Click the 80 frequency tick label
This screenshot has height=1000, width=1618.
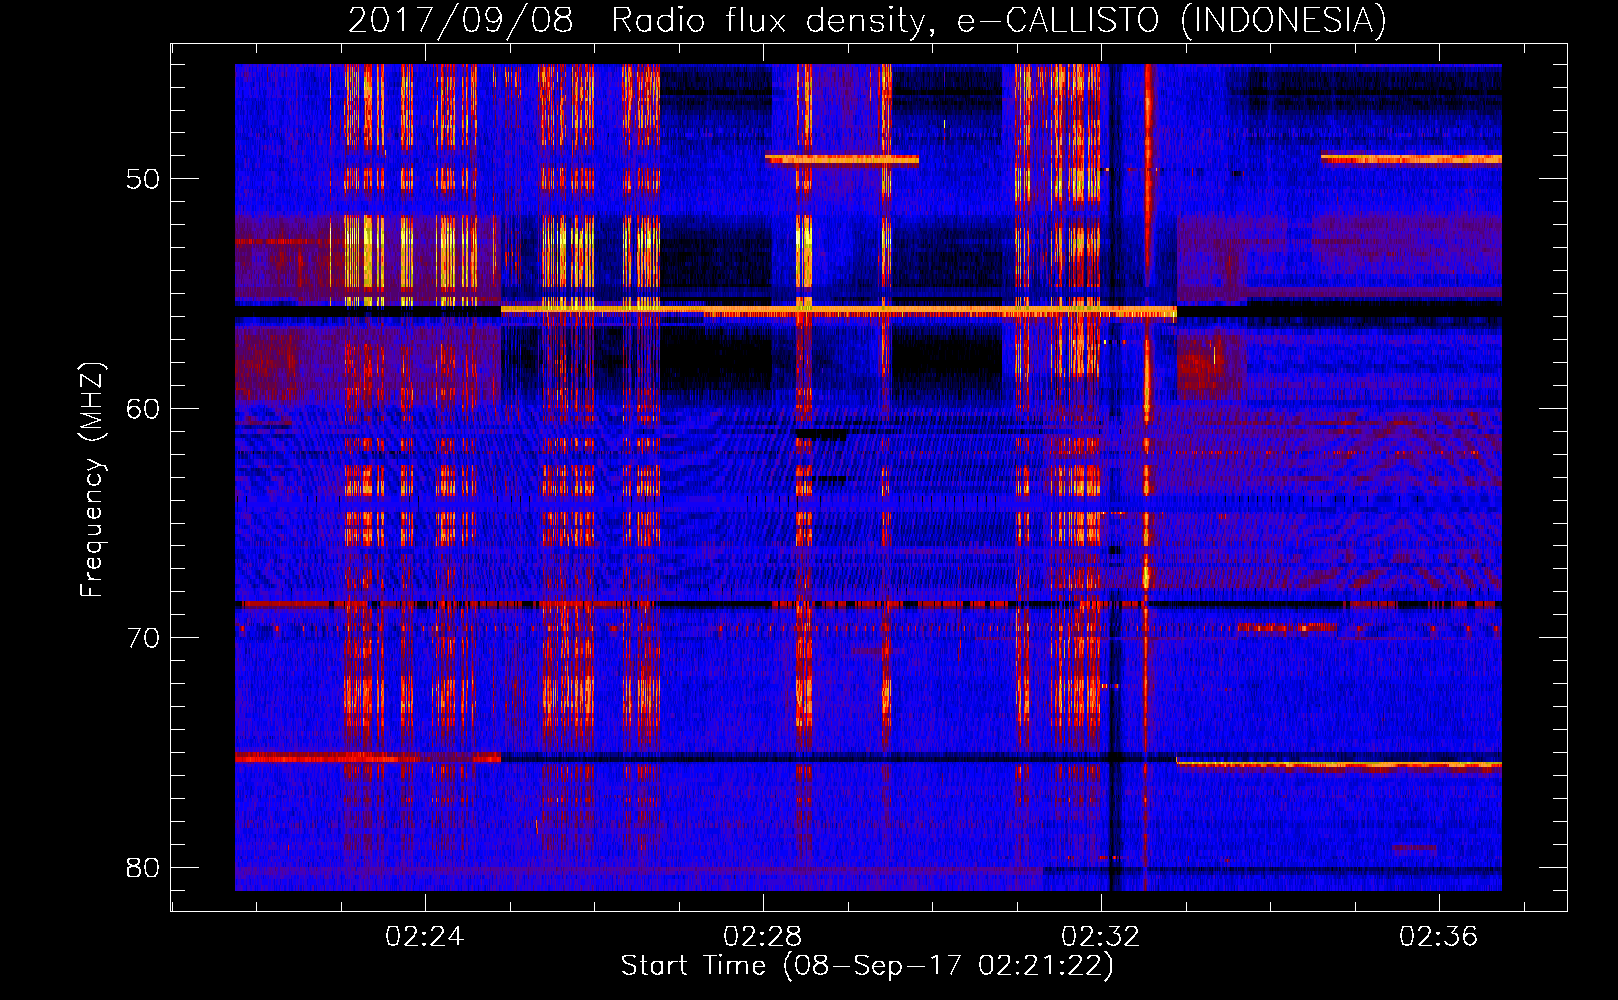pos(143,867)
